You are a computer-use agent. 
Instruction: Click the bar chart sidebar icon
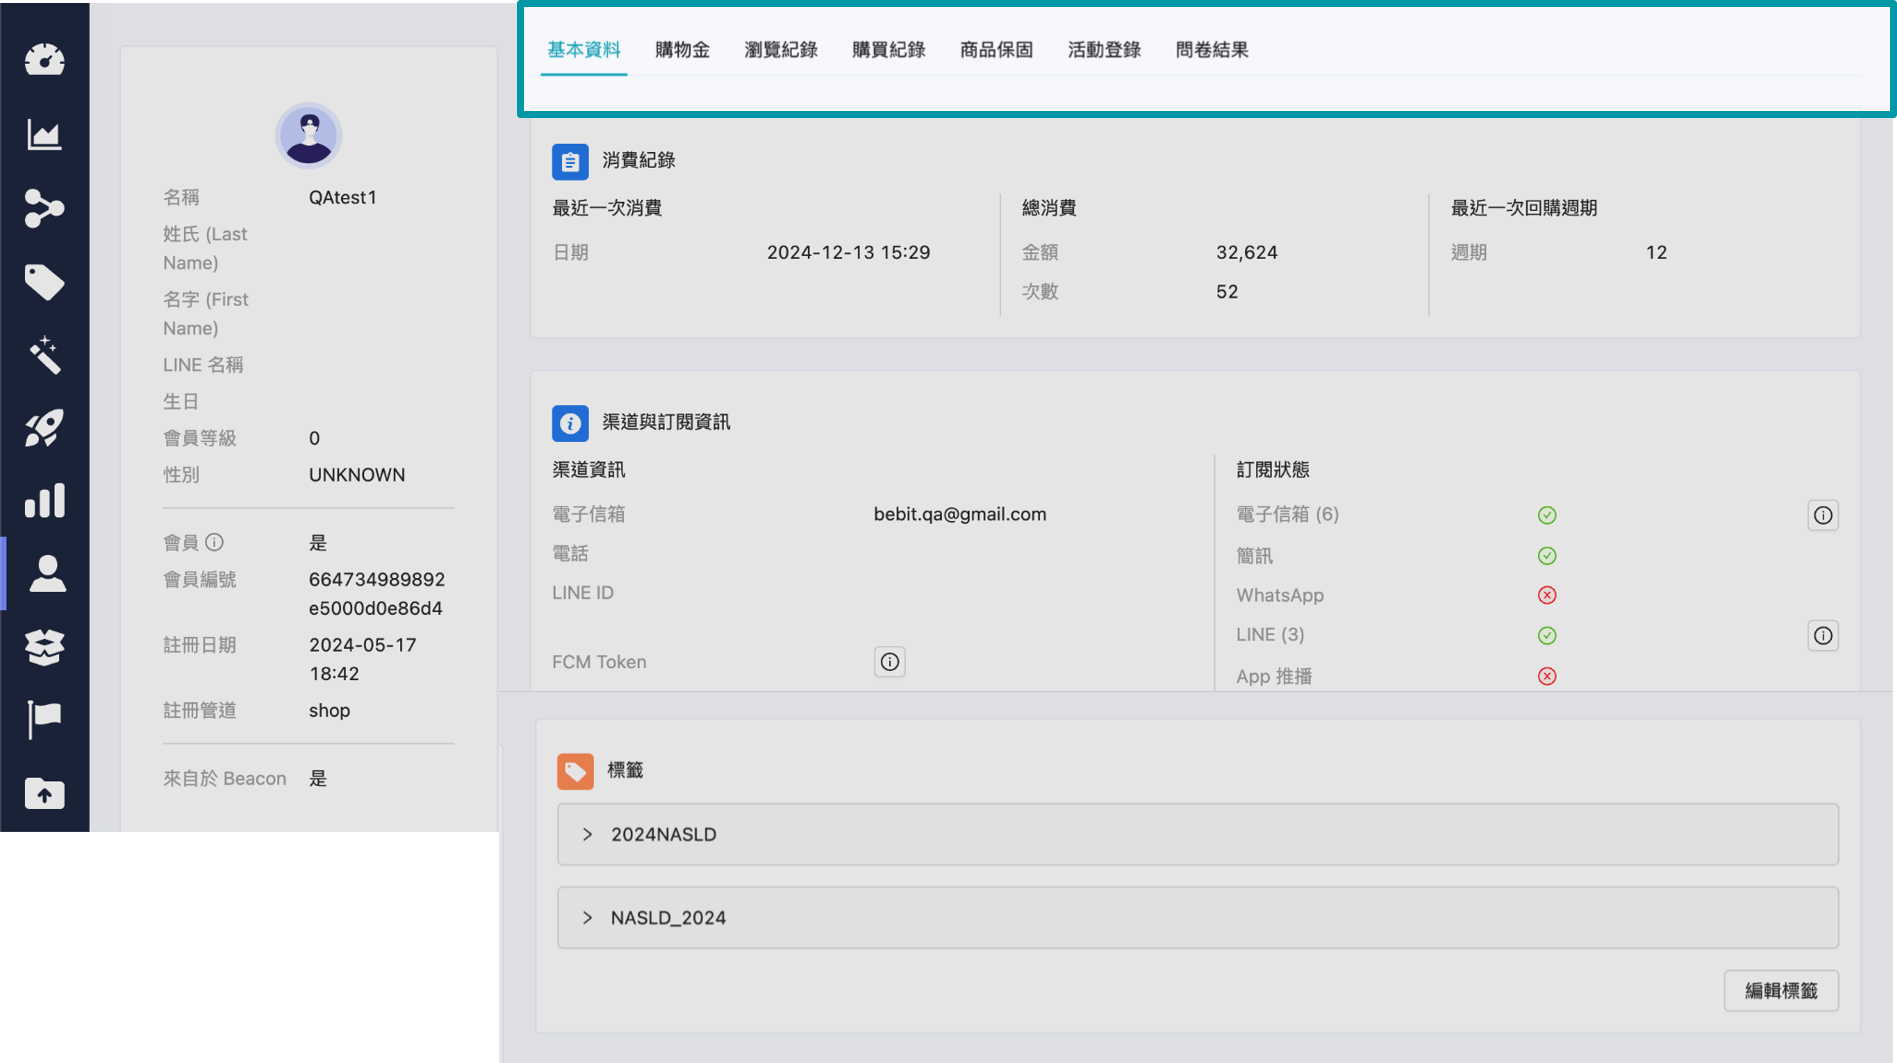[x=44, y=501]
